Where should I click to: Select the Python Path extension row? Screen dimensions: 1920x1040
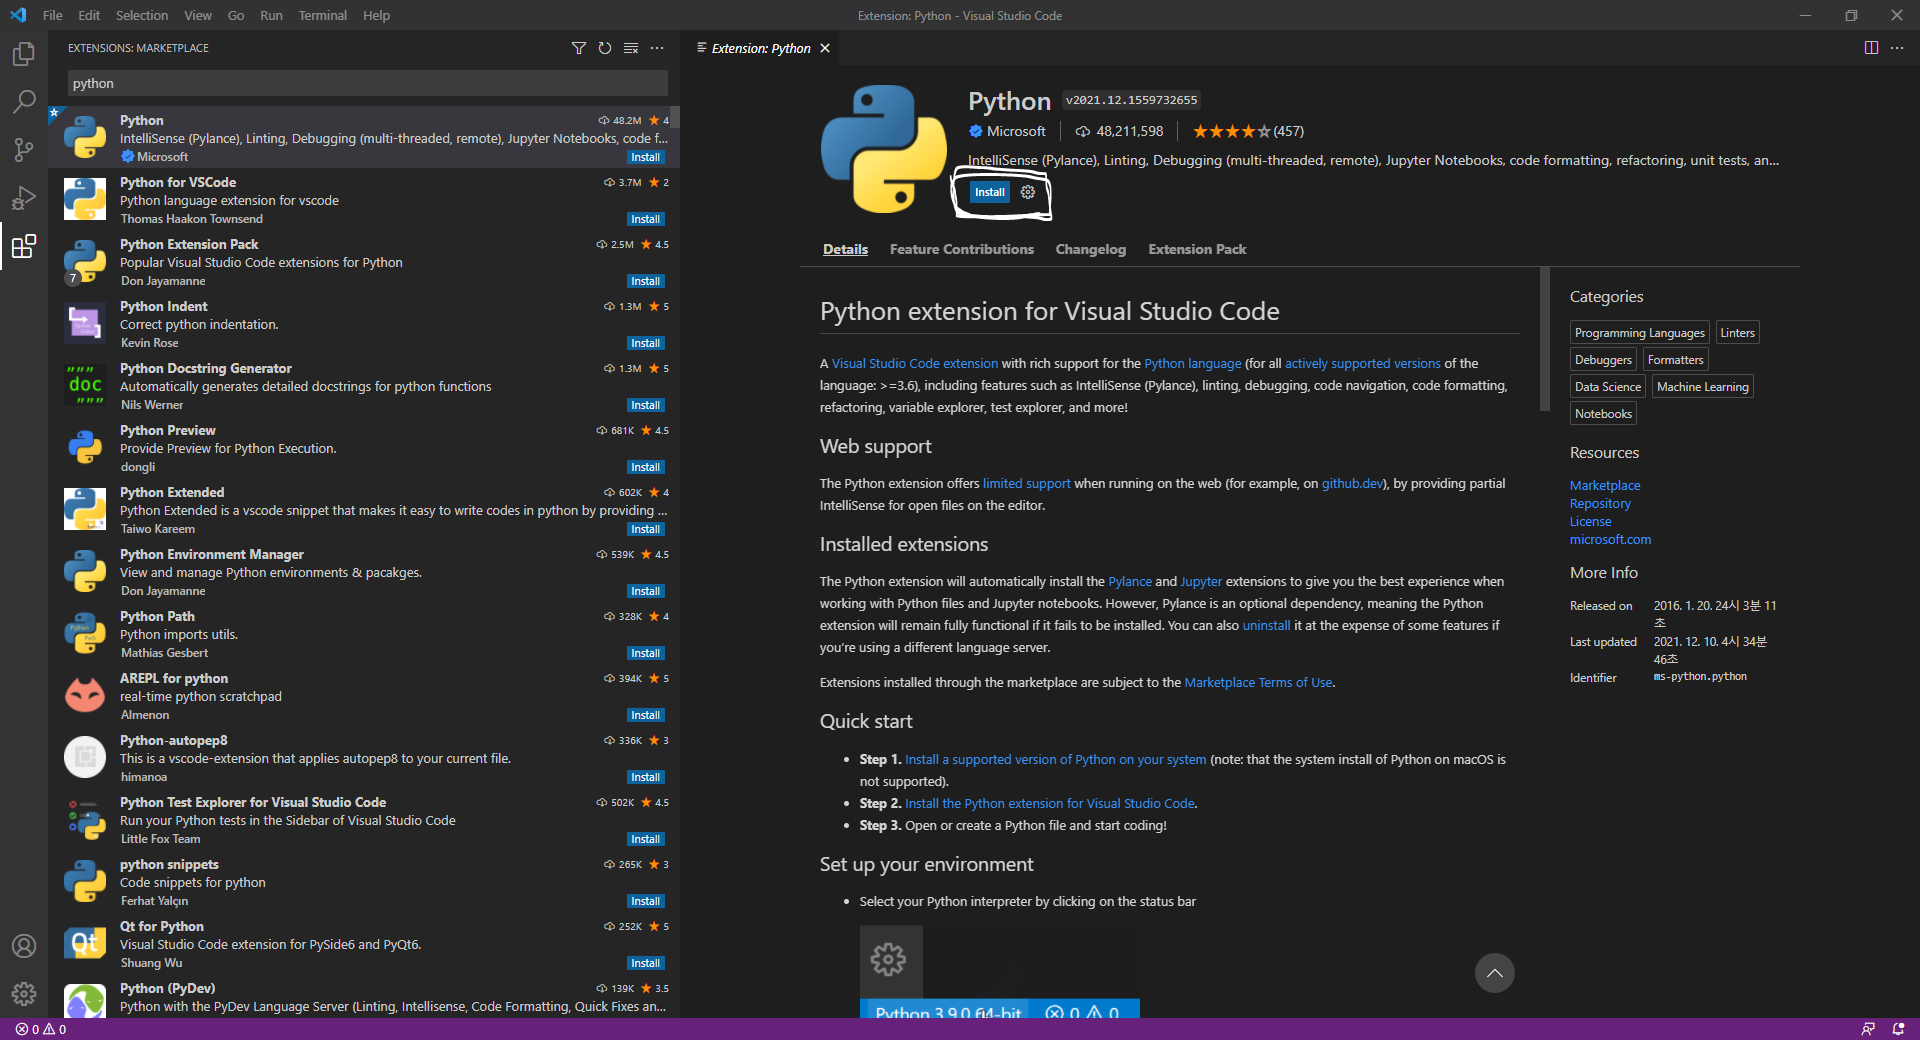pyautogui.click(x=365, y=634)
